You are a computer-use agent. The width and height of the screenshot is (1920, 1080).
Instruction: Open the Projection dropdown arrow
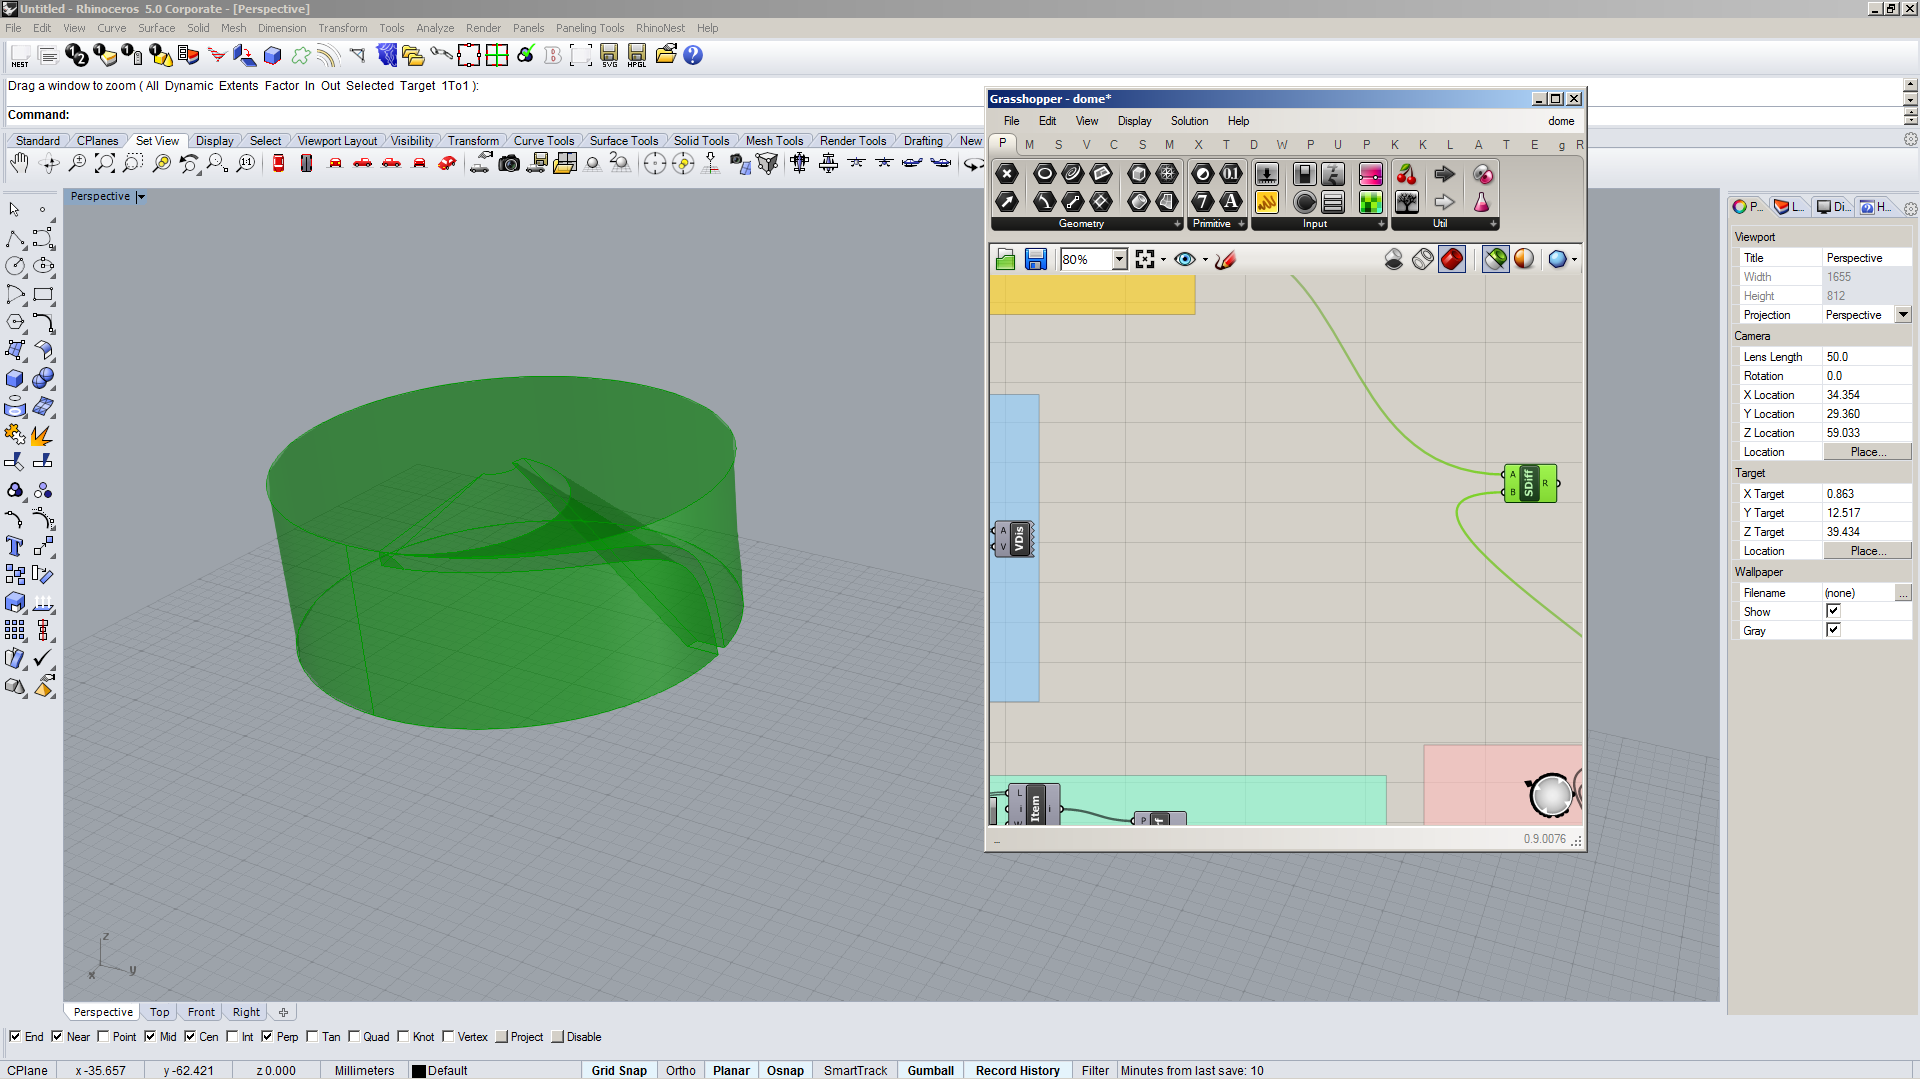[1903, 315]
